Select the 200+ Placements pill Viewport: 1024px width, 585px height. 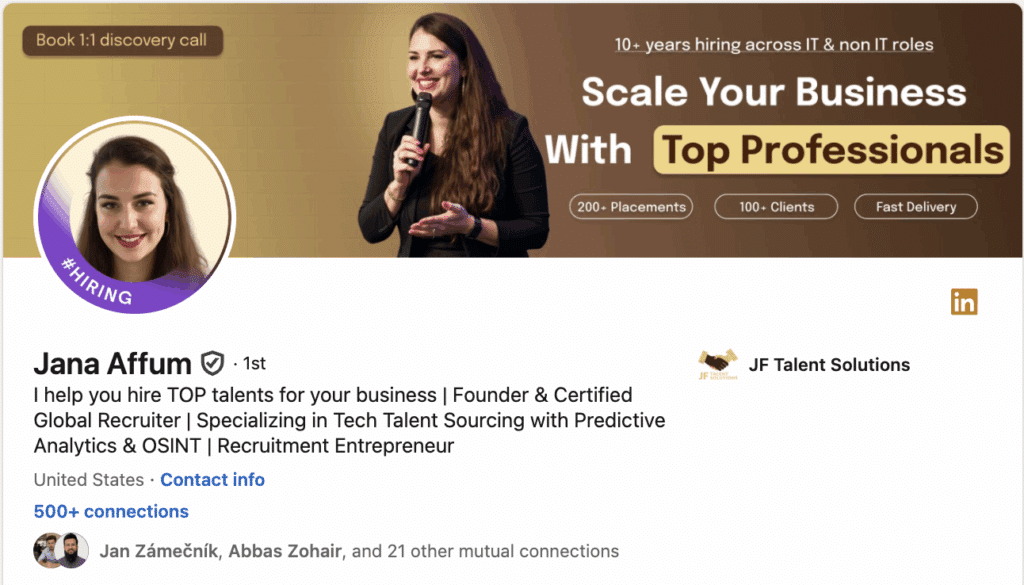(x=631, y=207)
